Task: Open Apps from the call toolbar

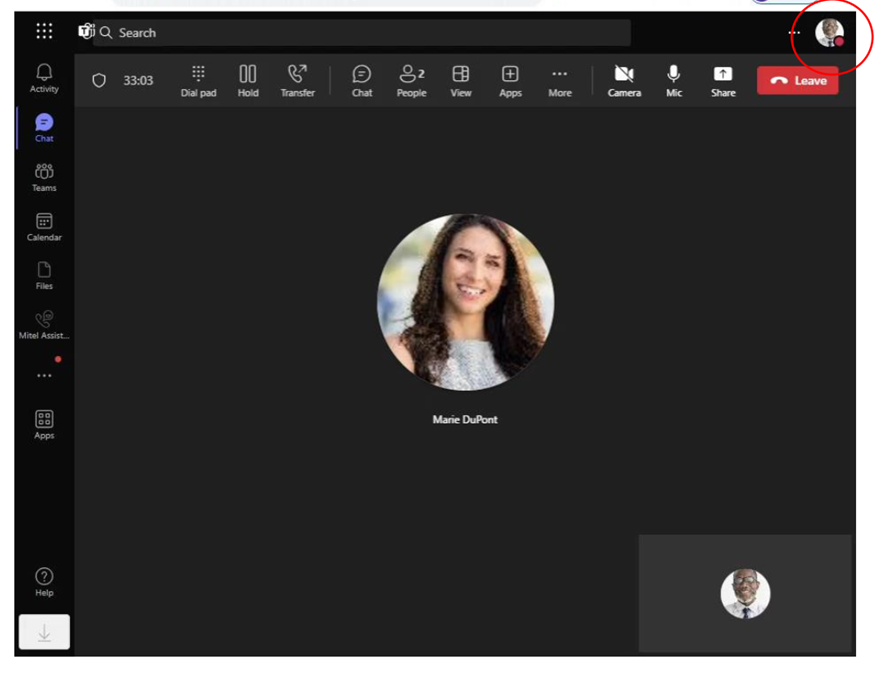Action: [x=510, y=80]
